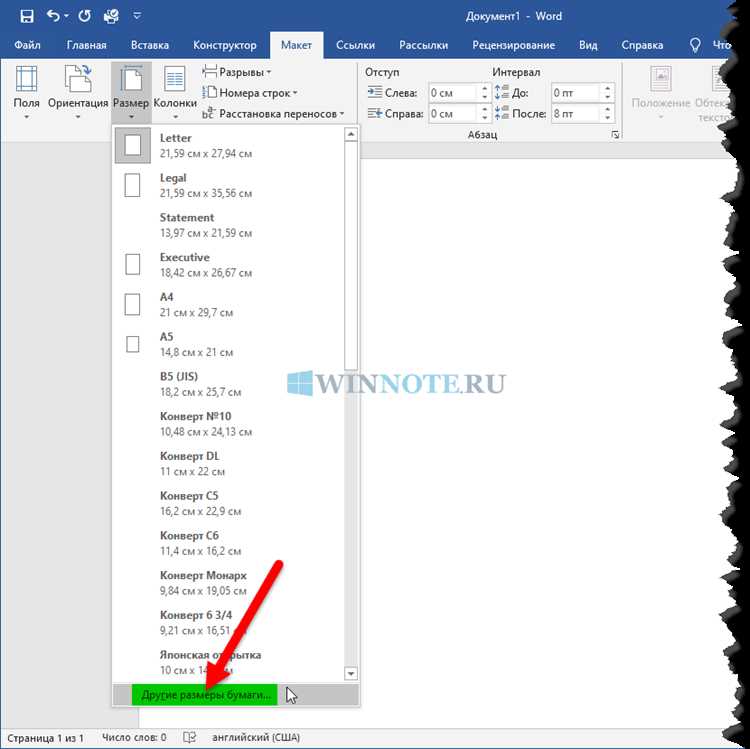Select the Конверт №10 size
Viewport: 750px width, 749px height.
pyautogui.click(x=229, y=423)
